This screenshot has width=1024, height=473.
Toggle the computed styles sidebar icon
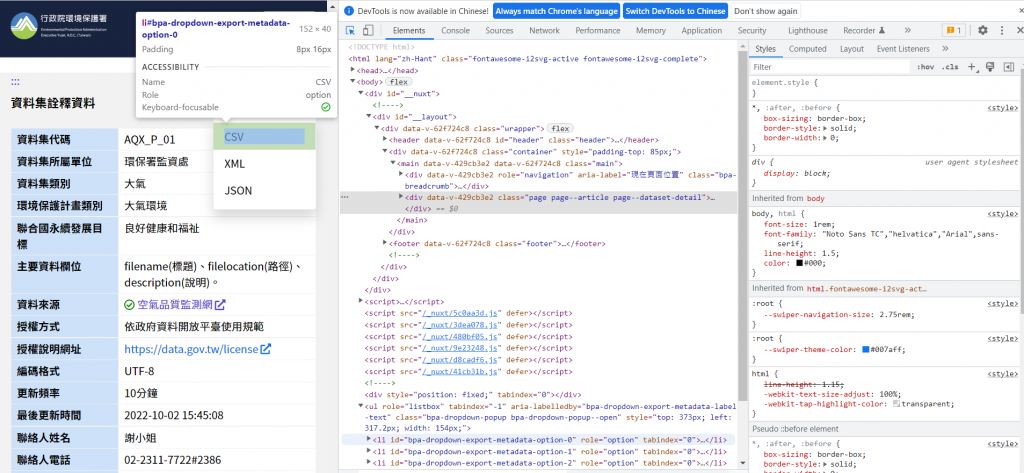[1009, 67]
